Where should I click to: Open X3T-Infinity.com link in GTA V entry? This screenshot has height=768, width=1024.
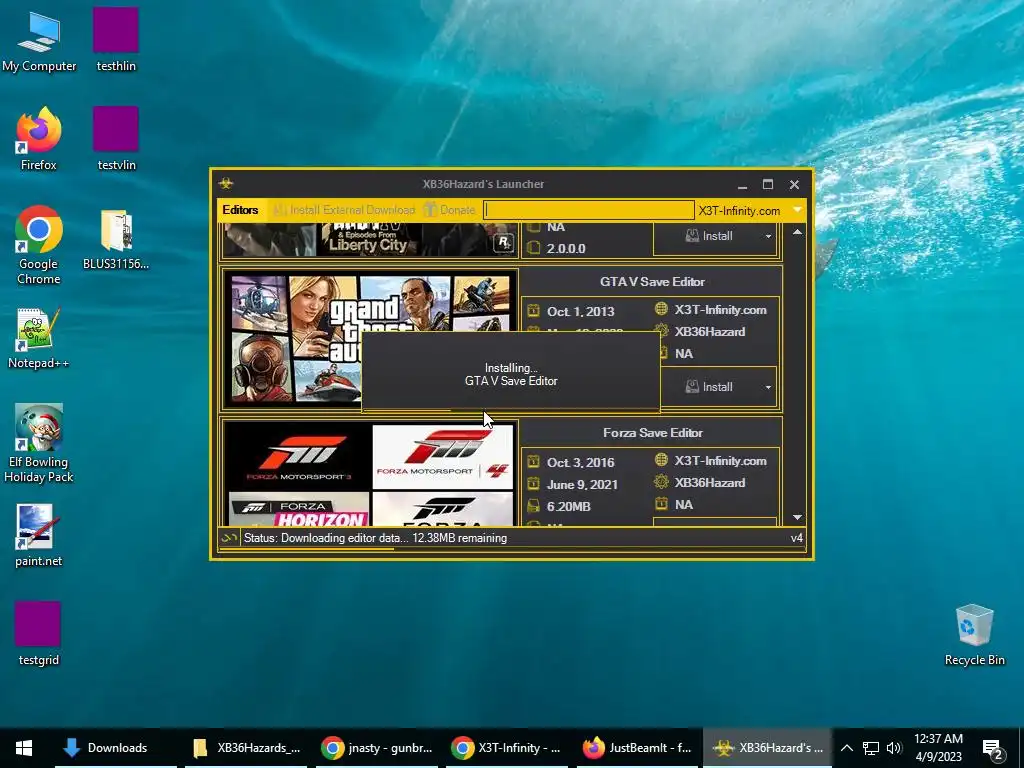click(x=720, y=310)
